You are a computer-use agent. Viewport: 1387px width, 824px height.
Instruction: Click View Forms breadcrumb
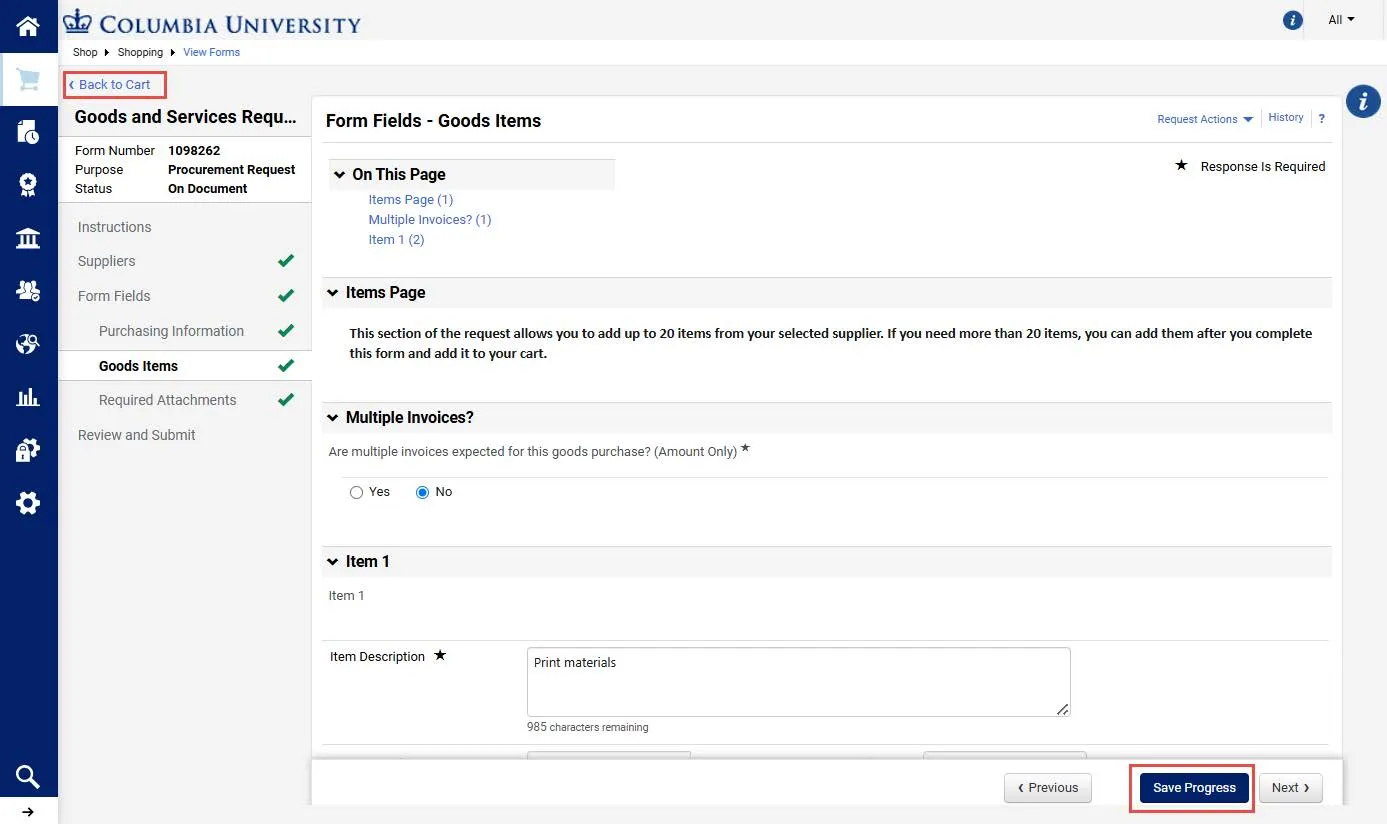(x=212, y=52)
